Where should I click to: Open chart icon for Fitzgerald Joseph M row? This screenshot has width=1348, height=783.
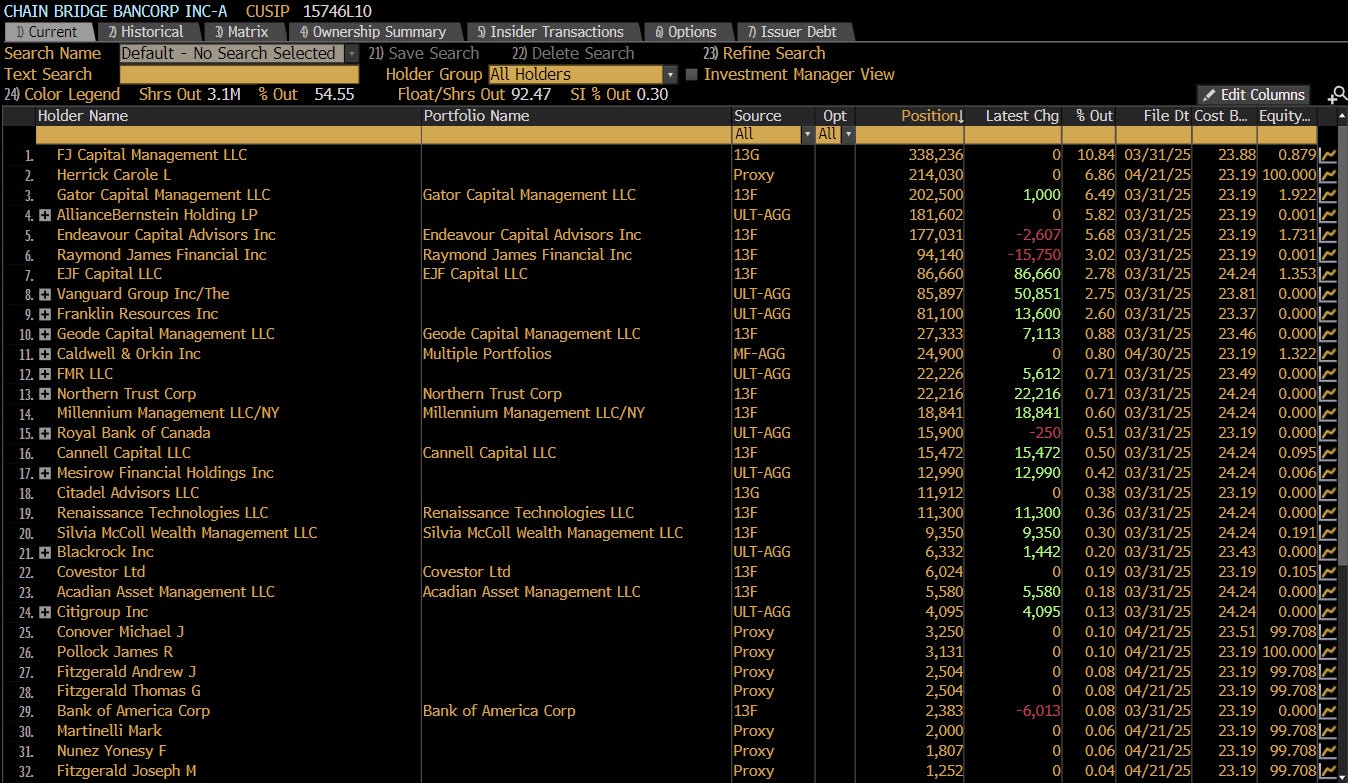point(1328,771)
